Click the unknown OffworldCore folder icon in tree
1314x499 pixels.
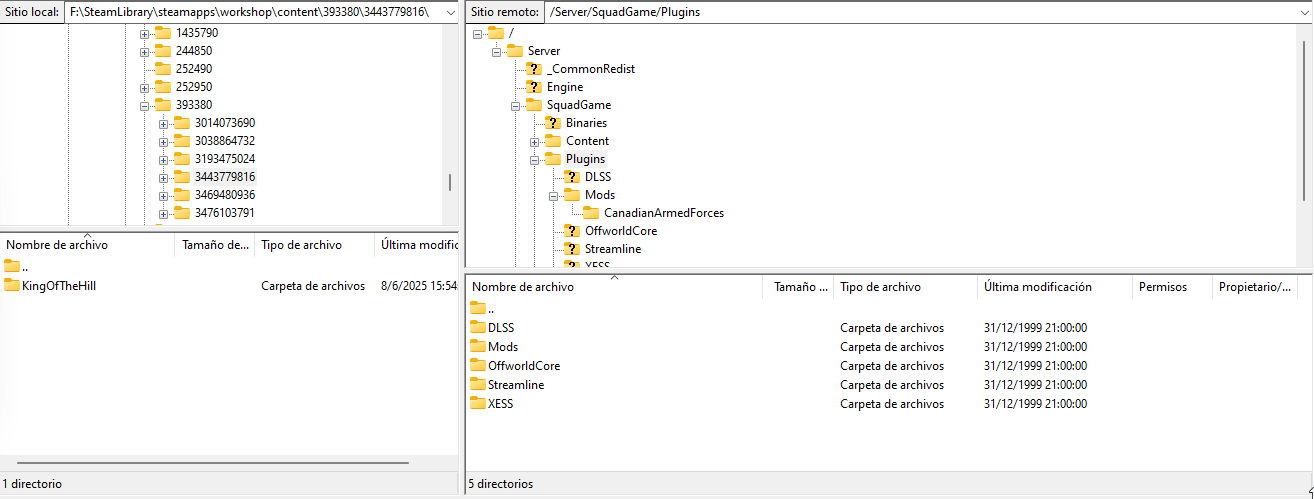(572, 231)
